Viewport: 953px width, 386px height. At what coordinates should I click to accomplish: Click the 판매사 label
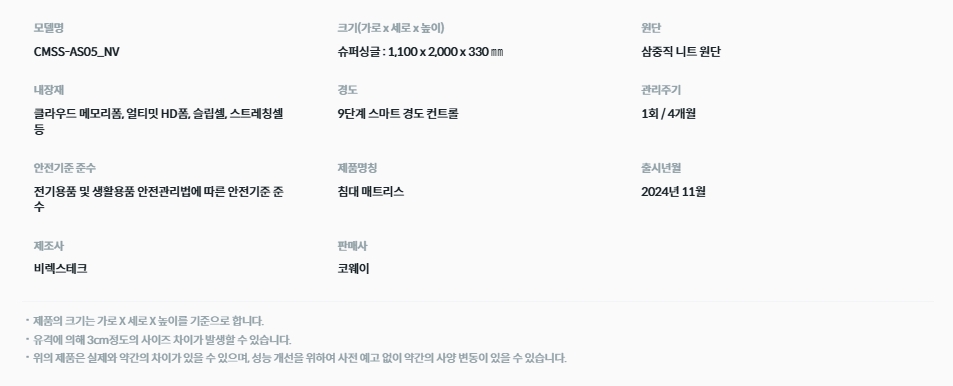(352, 246)
